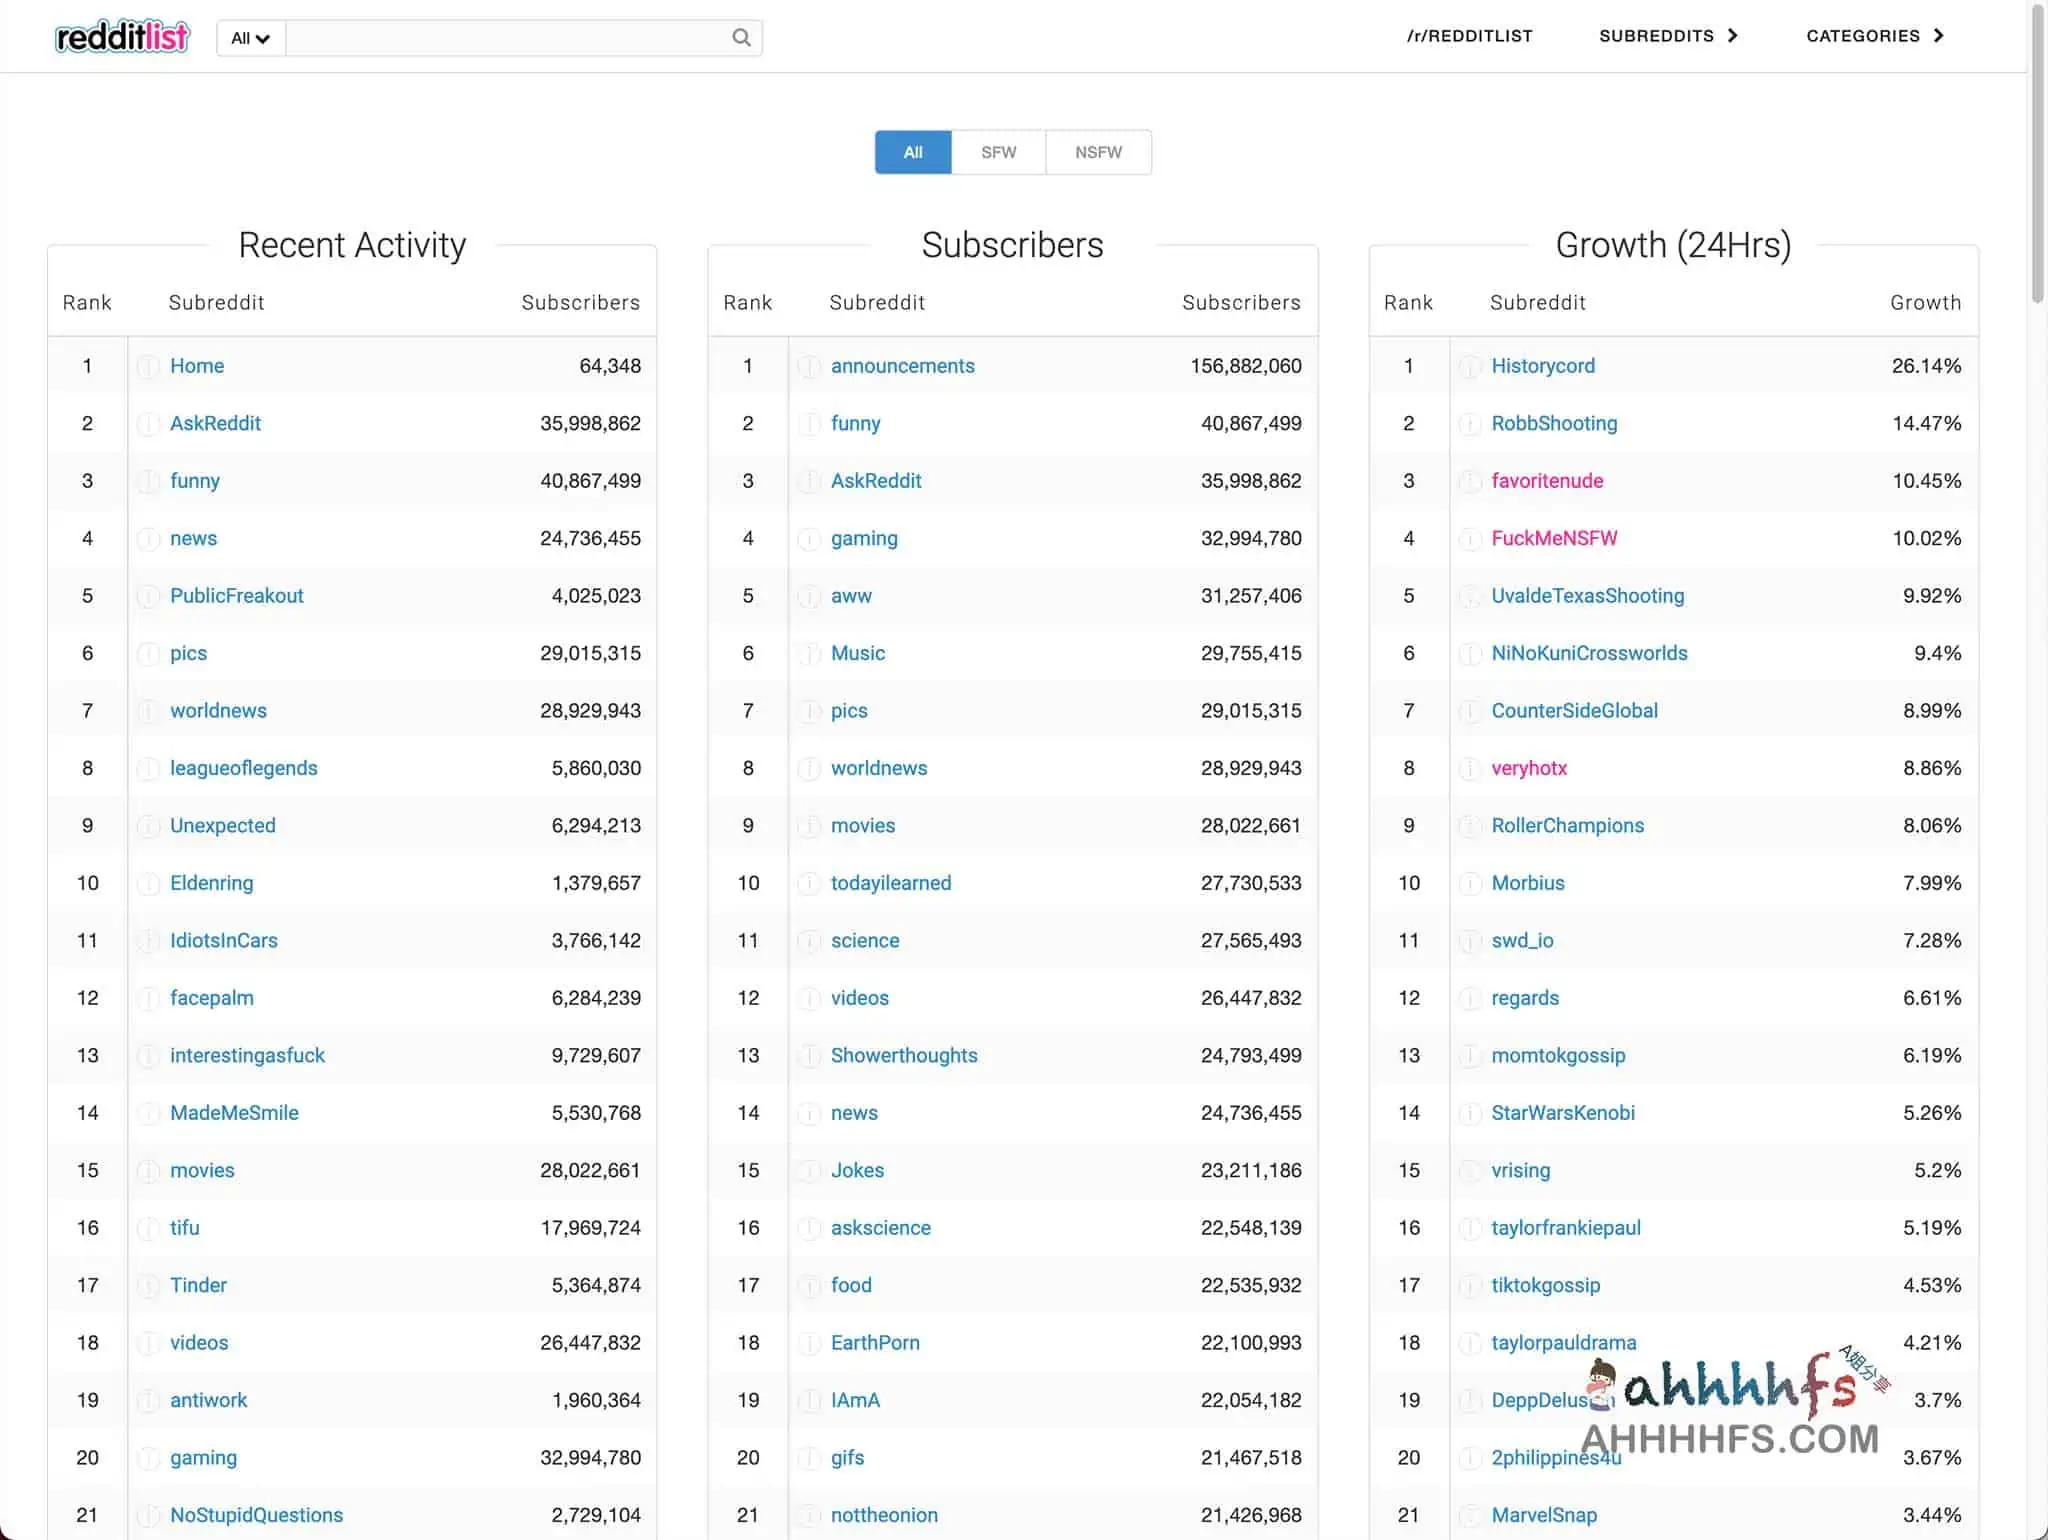This screenshot has width=2048, height=1540.
Task: Open the leagueoflegends subreddit link
Action: tap(243, 768)
